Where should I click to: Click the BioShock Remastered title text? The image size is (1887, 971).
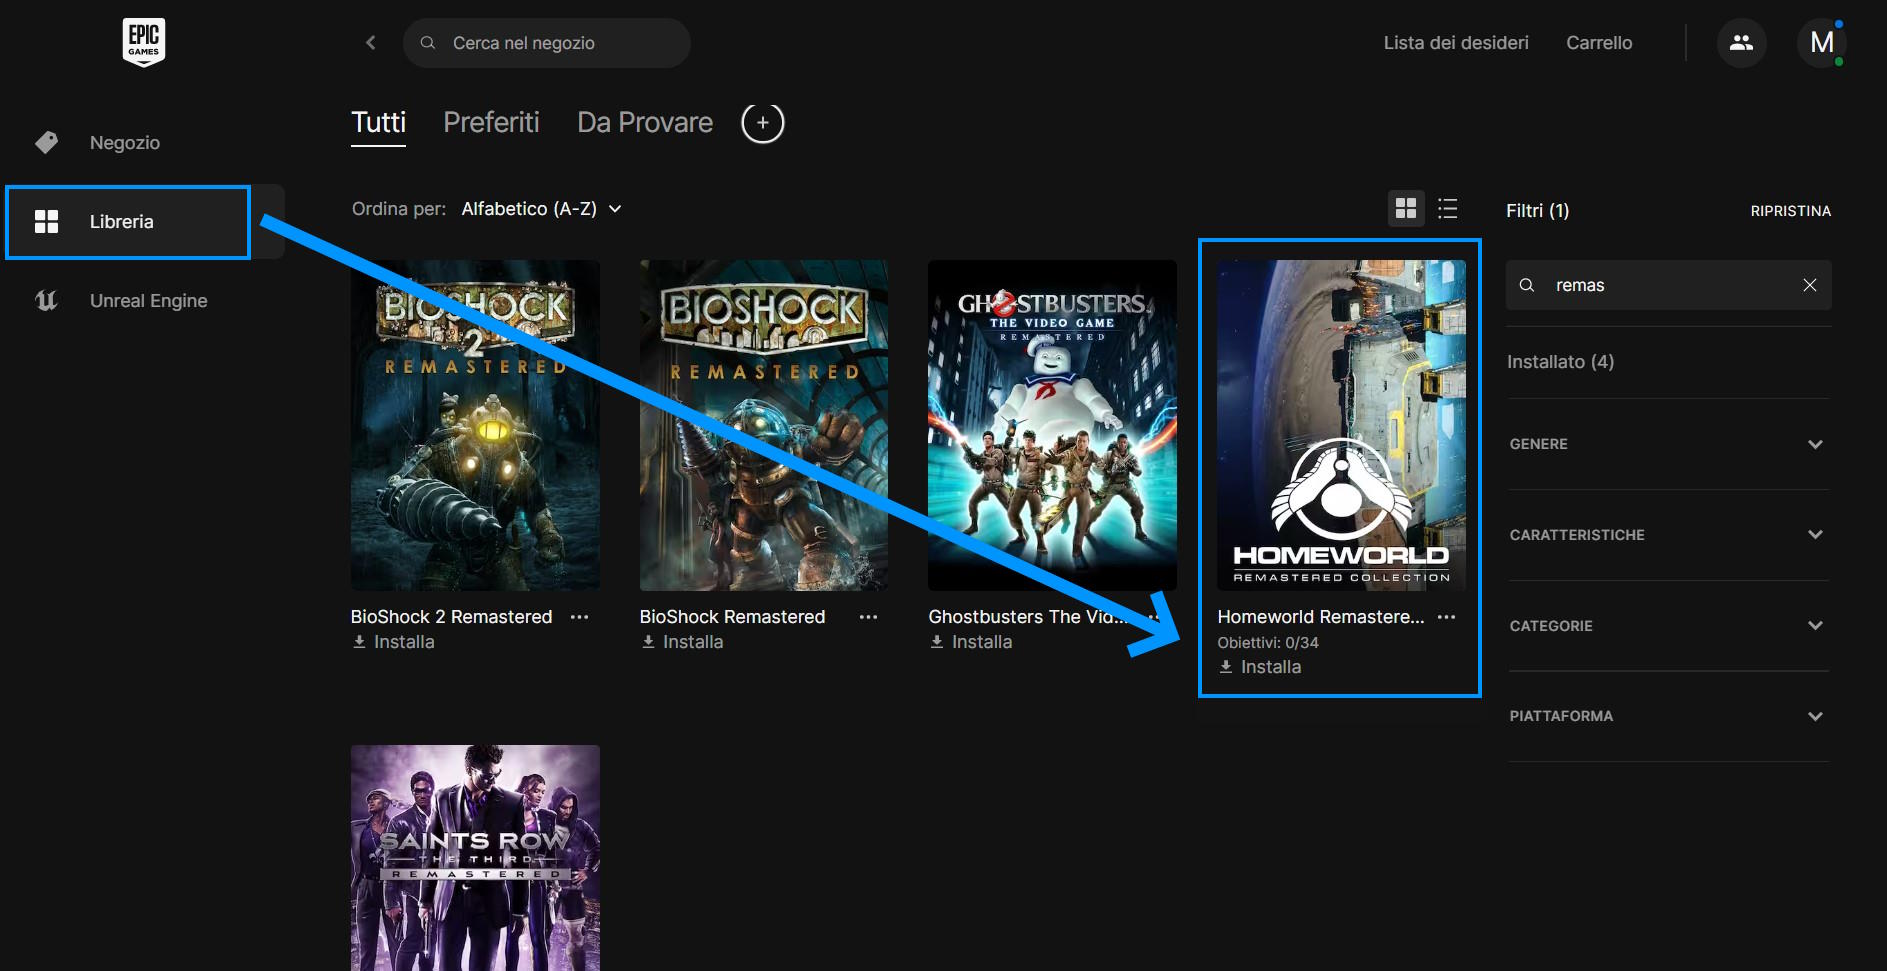point(732,617)
